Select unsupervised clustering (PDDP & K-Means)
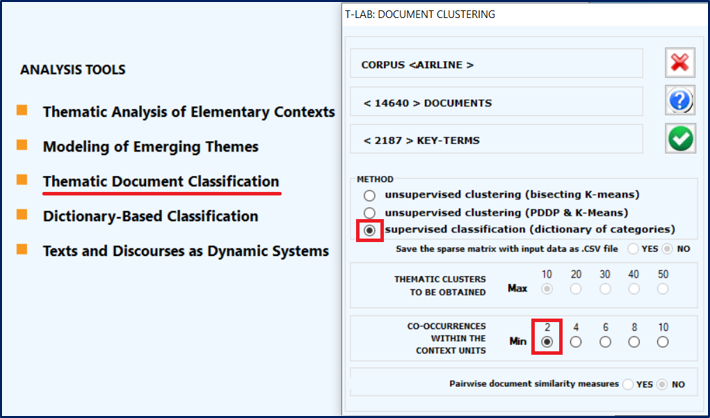 (x=369, y=213)
